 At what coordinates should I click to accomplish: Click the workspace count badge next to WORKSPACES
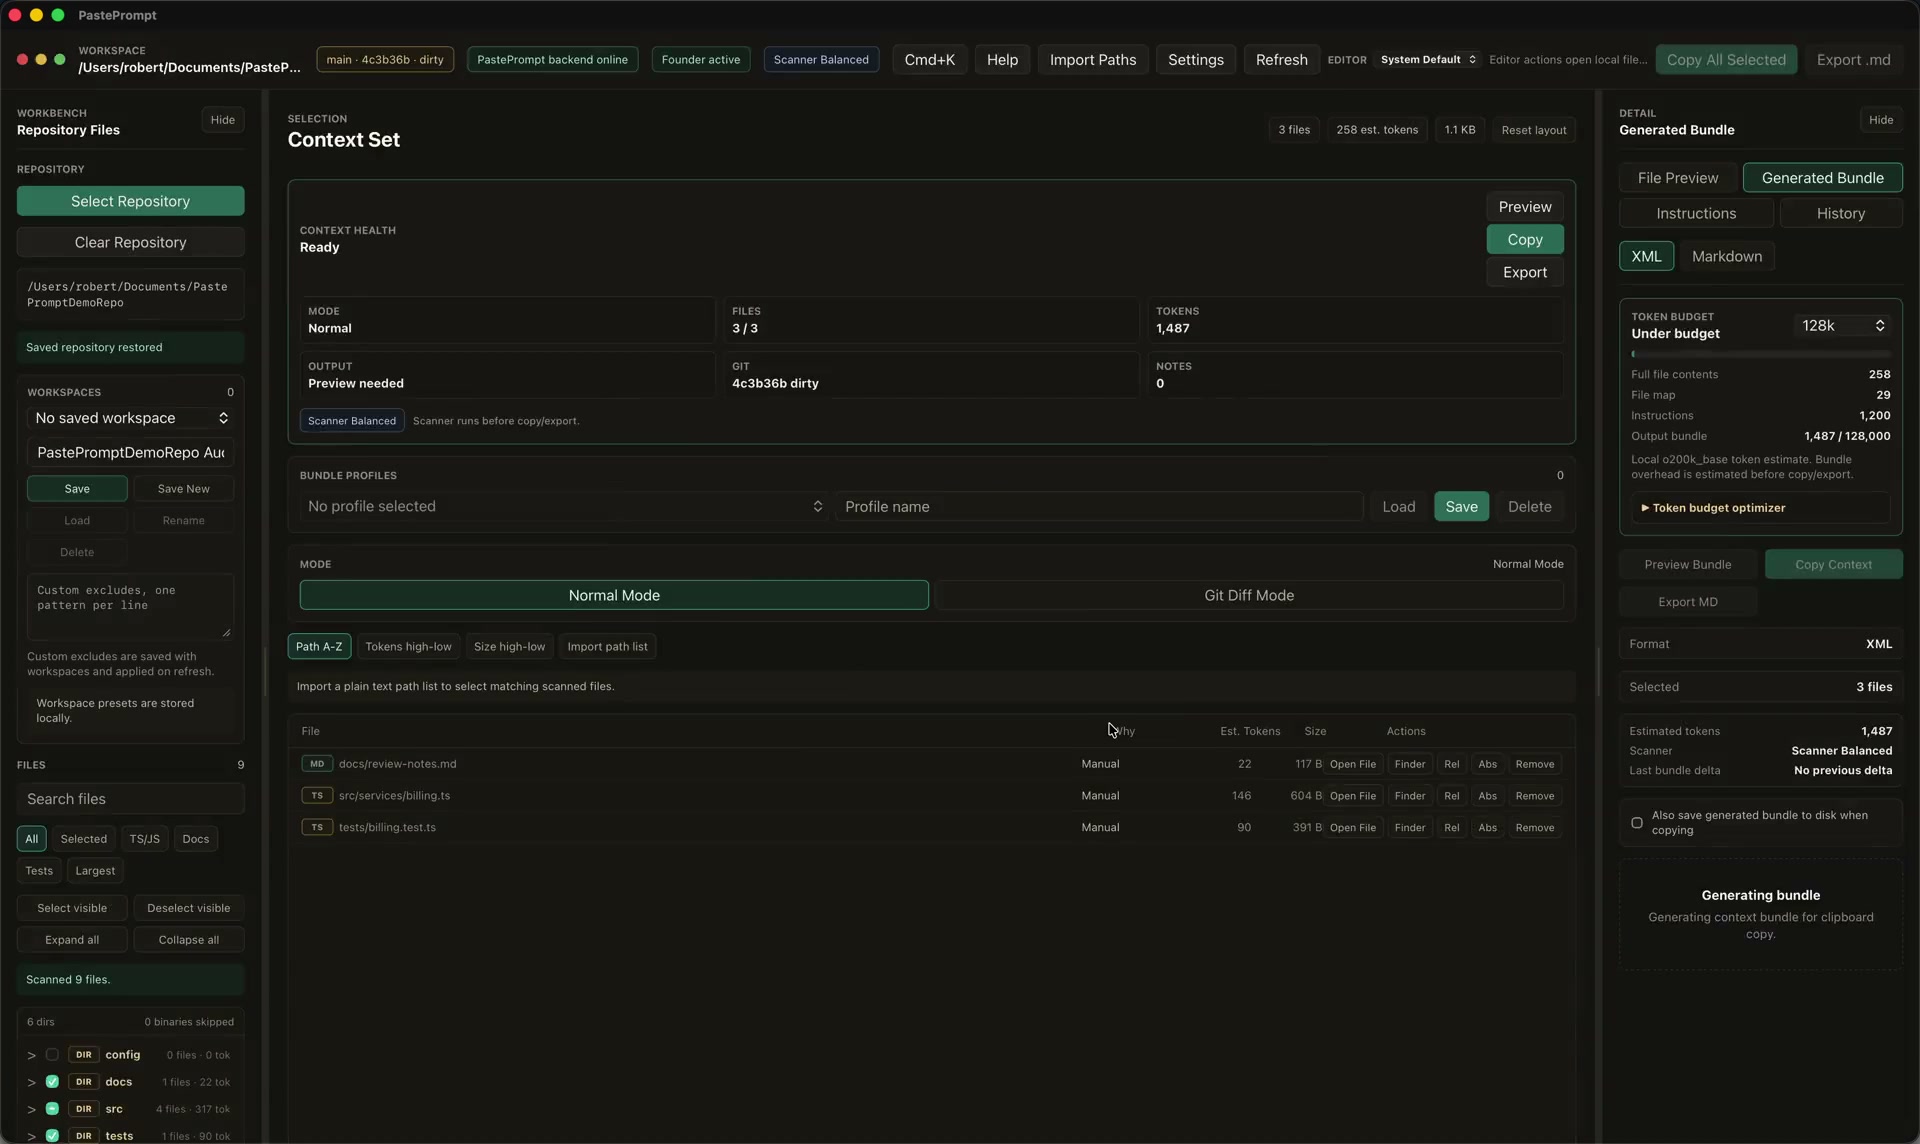pos(230,392)
